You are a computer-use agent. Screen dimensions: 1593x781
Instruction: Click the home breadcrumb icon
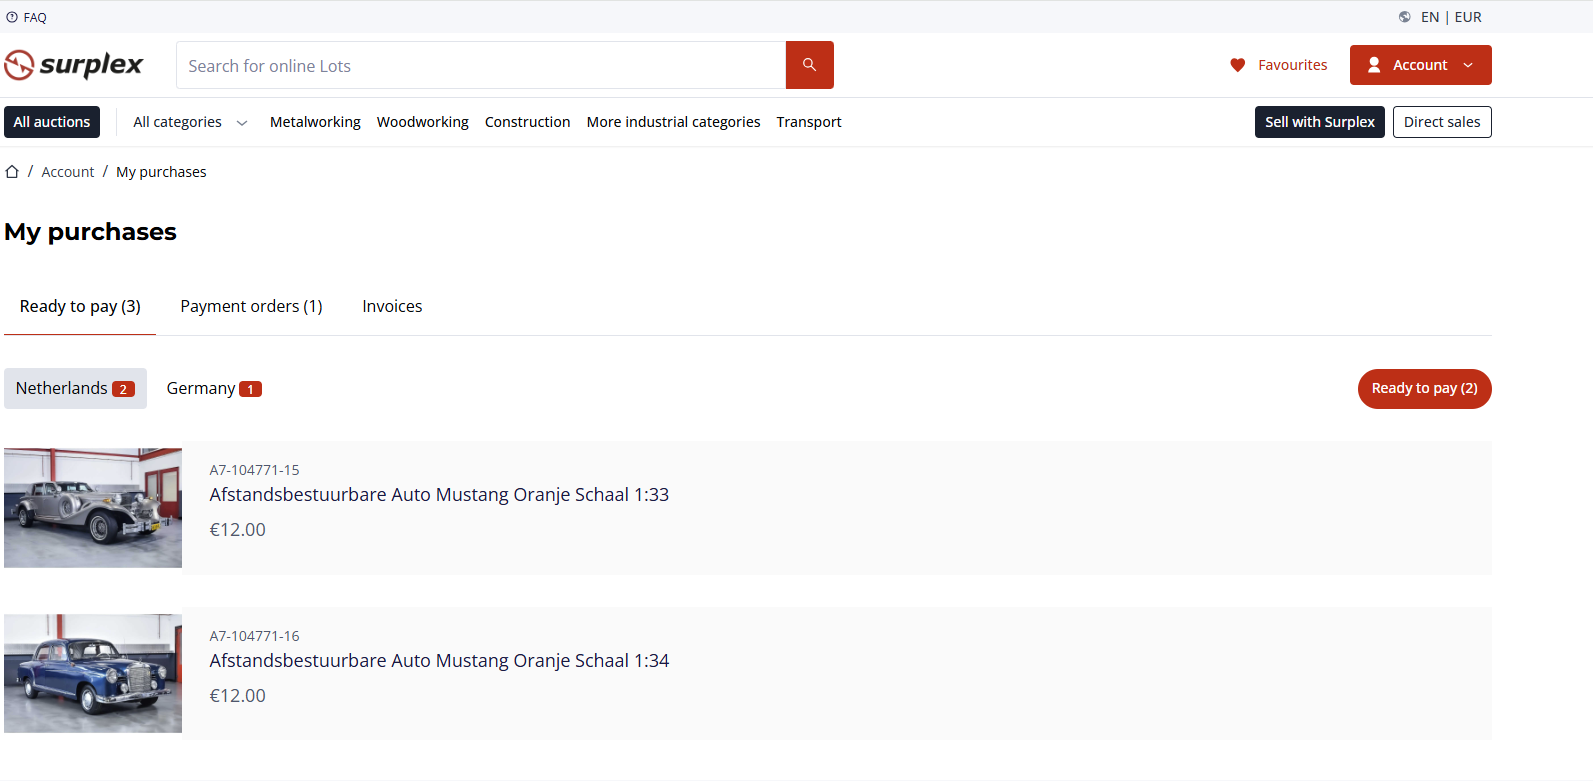click(x=12, y=172)
